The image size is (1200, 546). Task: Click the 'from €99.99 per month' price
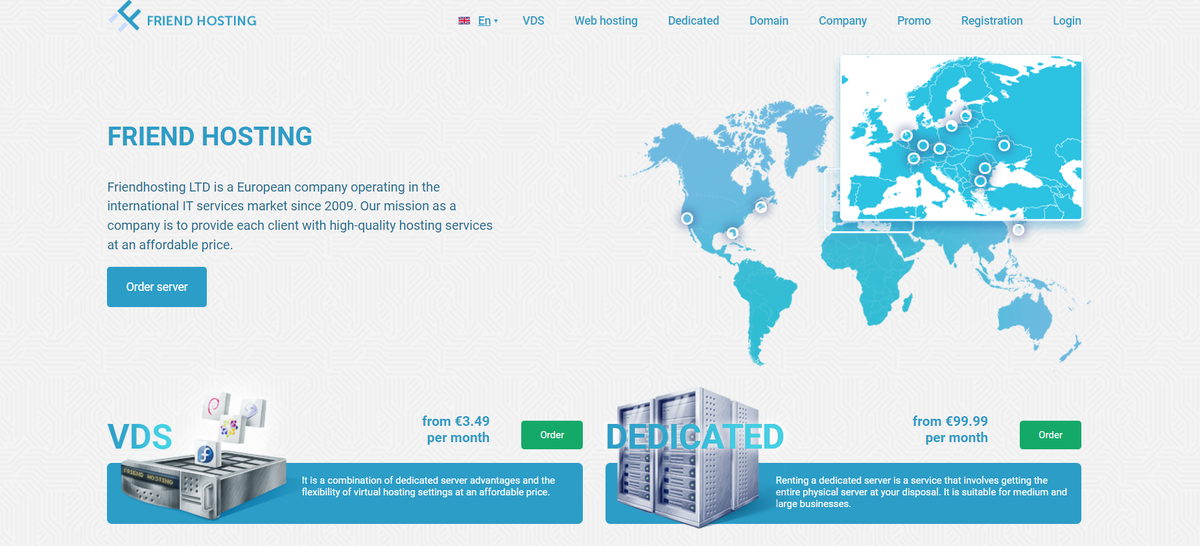point(950,429)
